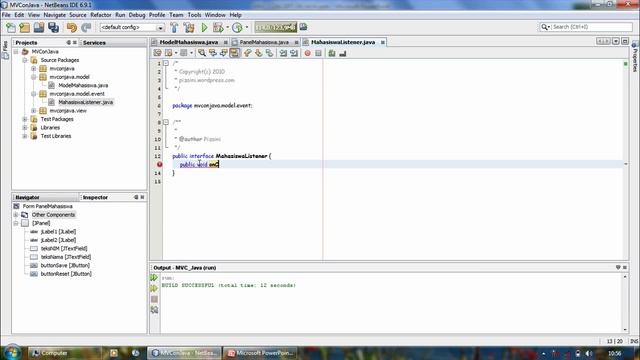
Task: Open the Refactor menu
Action: coord(100,15)
